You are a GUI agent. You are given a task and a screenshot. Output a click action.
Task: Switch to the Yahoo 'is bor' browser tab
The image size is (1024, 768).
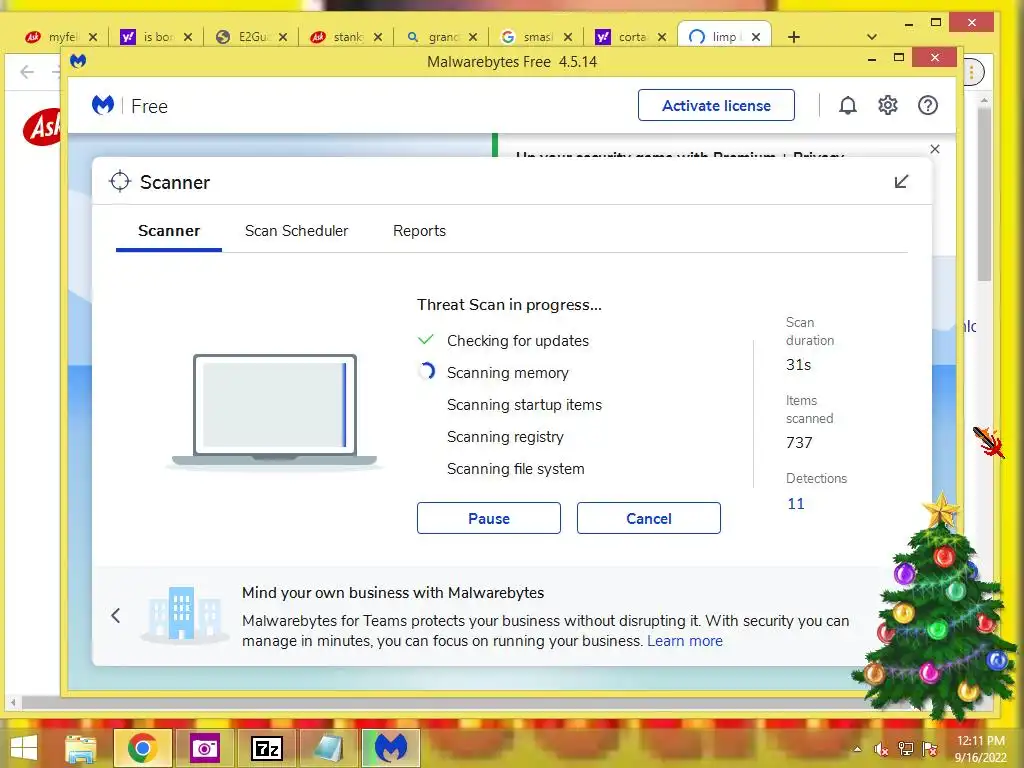tap(157, 37)
